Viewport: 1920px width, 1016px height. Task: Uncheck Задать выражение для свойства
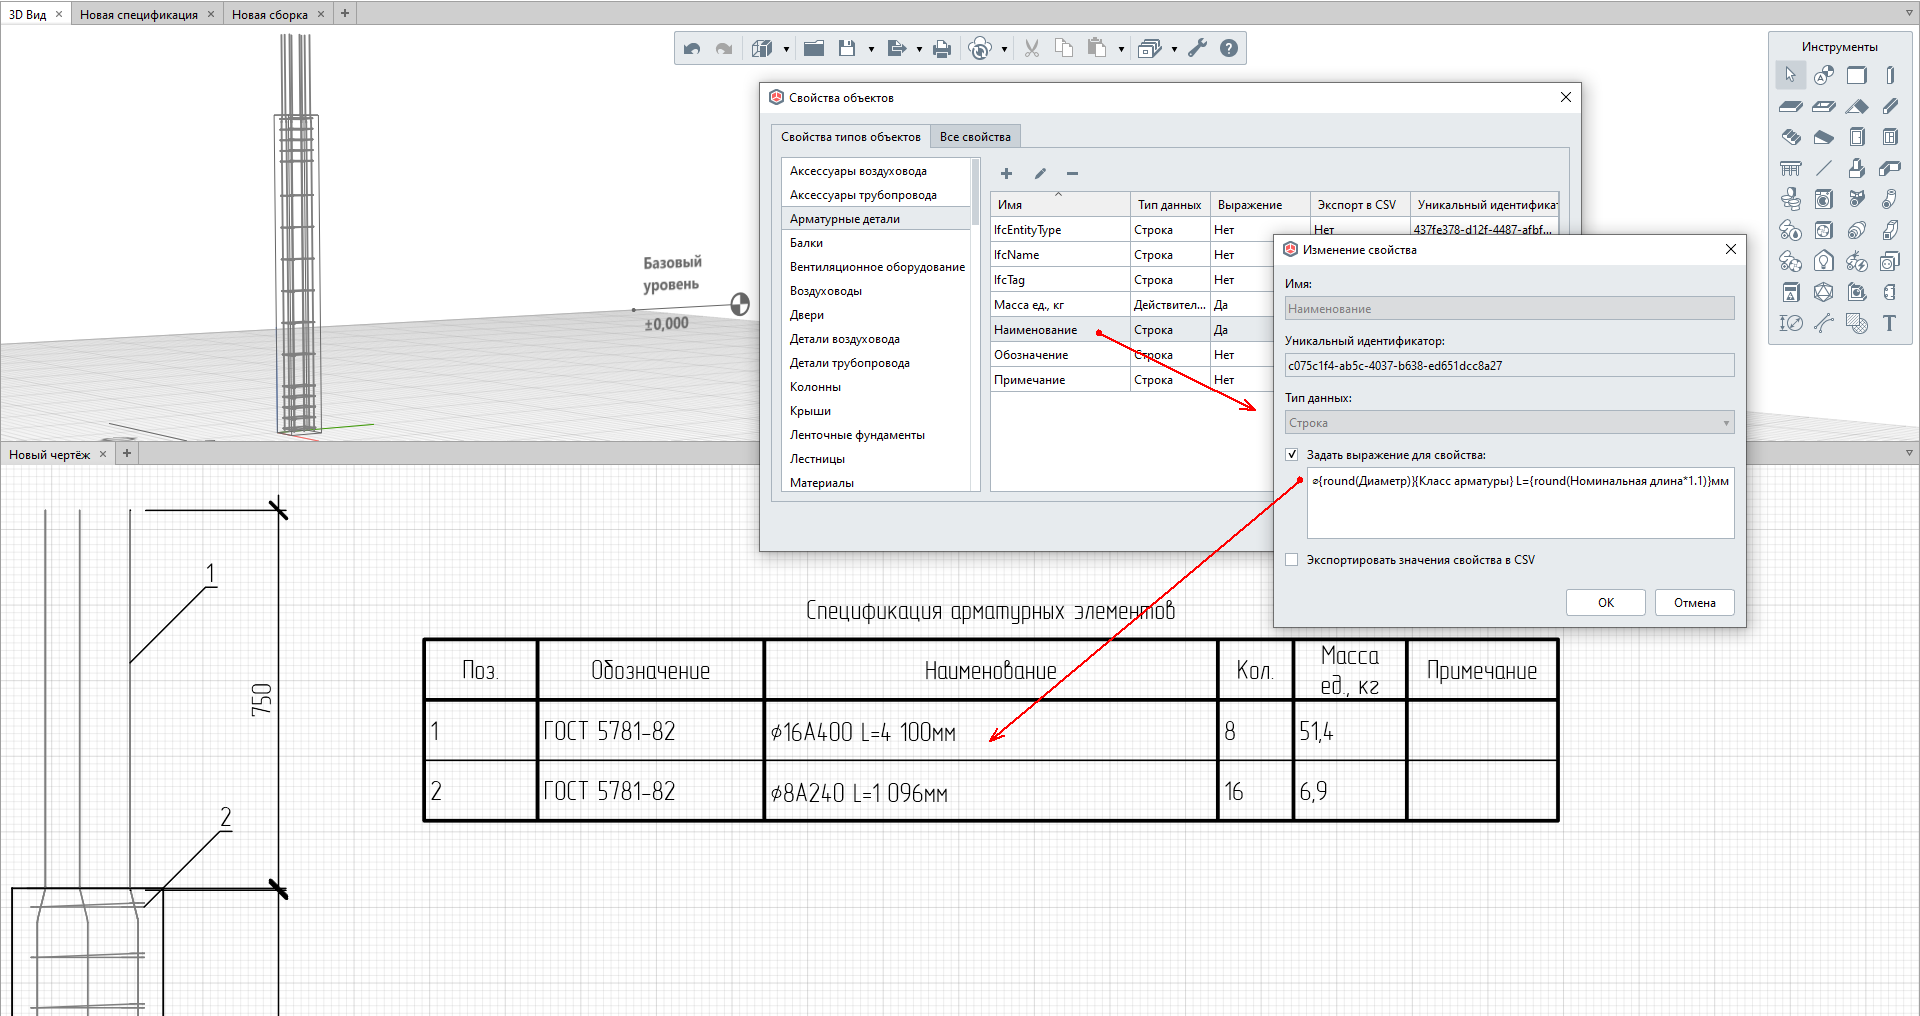point(1292,454)
